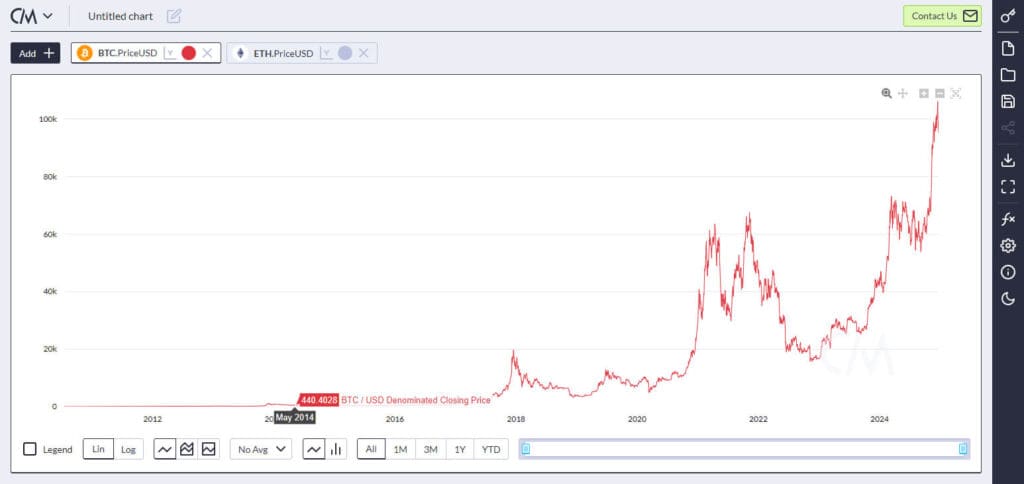Download chart data with download icon
Image resolution: width=1024 pixels, height=484 pixels.
(1008, 160)
